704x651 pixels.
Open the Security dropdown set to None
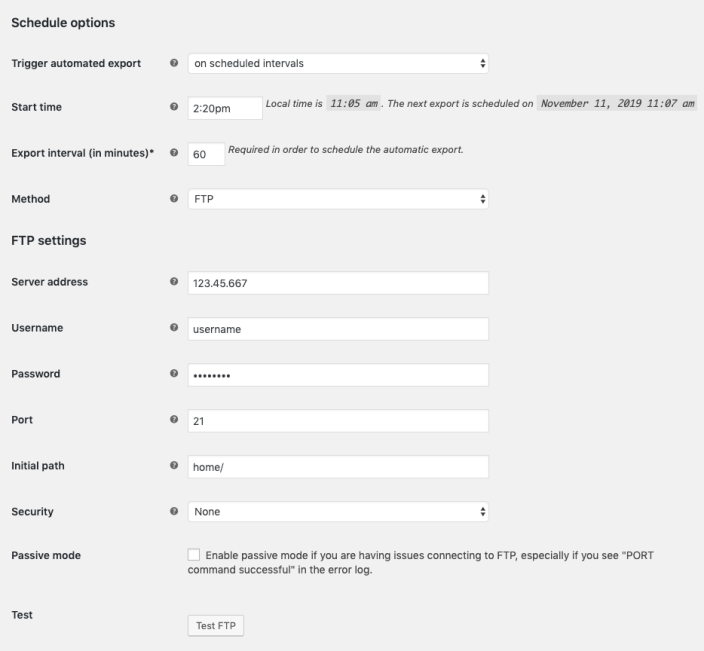pyautogui.click(x=338, y=512)
